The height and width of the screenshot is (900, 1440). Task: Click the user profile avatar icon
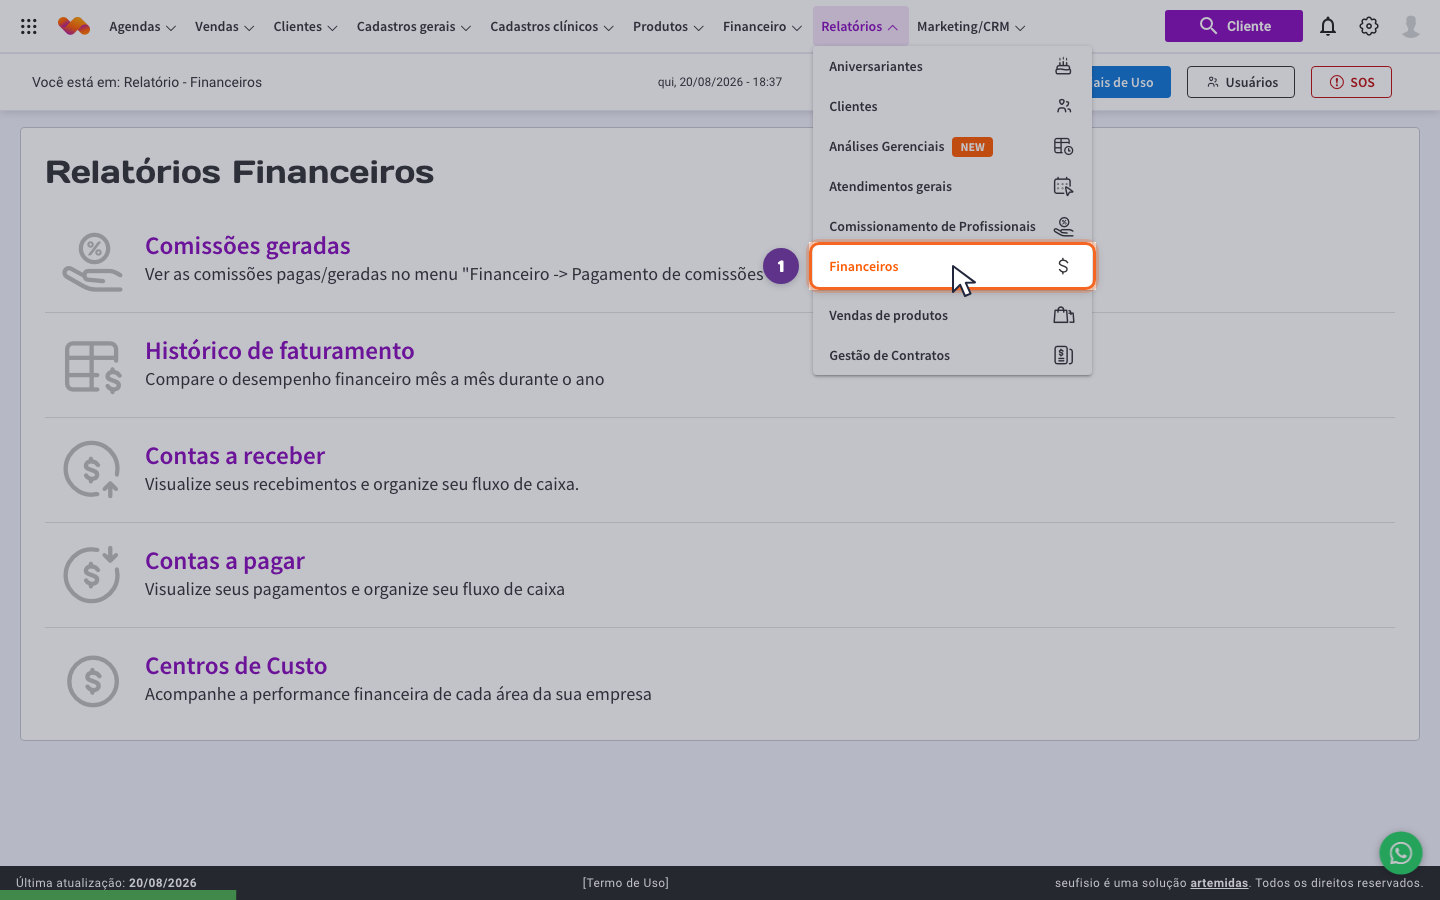(x=1411, y=27)
